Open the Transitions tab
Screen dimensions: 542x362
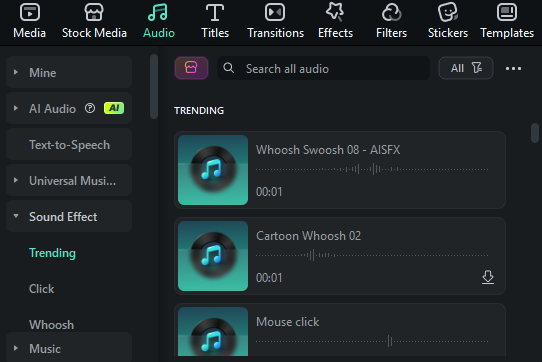click(275, 21)
